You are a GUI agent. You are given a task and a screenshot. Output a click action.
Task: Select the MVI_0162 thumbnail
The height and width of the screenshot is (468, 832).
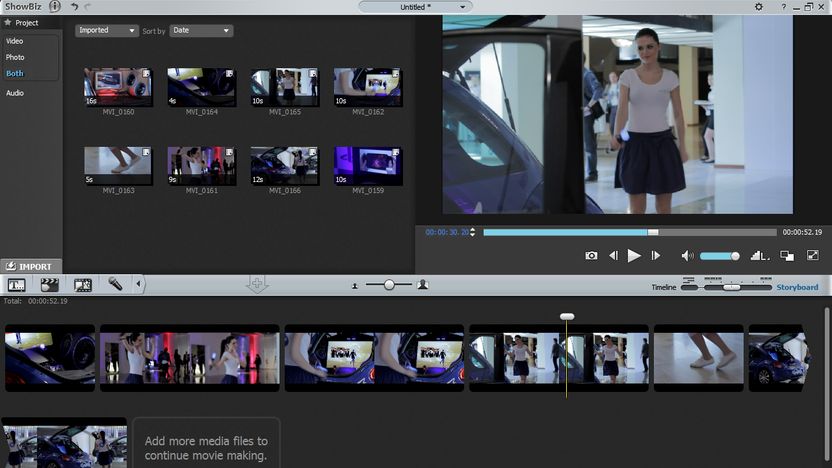(368, 87)
